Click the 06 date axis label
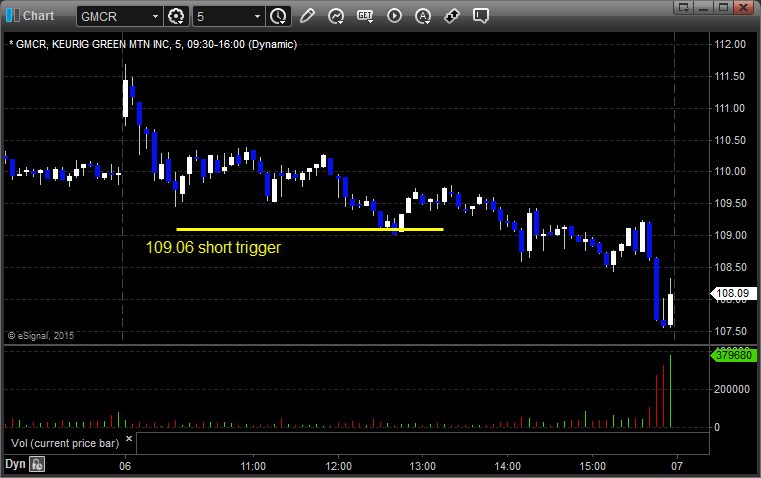 click(125, 466)
